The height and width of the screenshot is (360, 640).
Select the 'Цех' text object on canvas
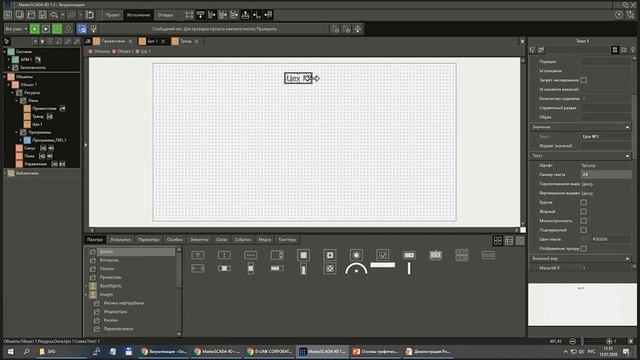(298, 78)
